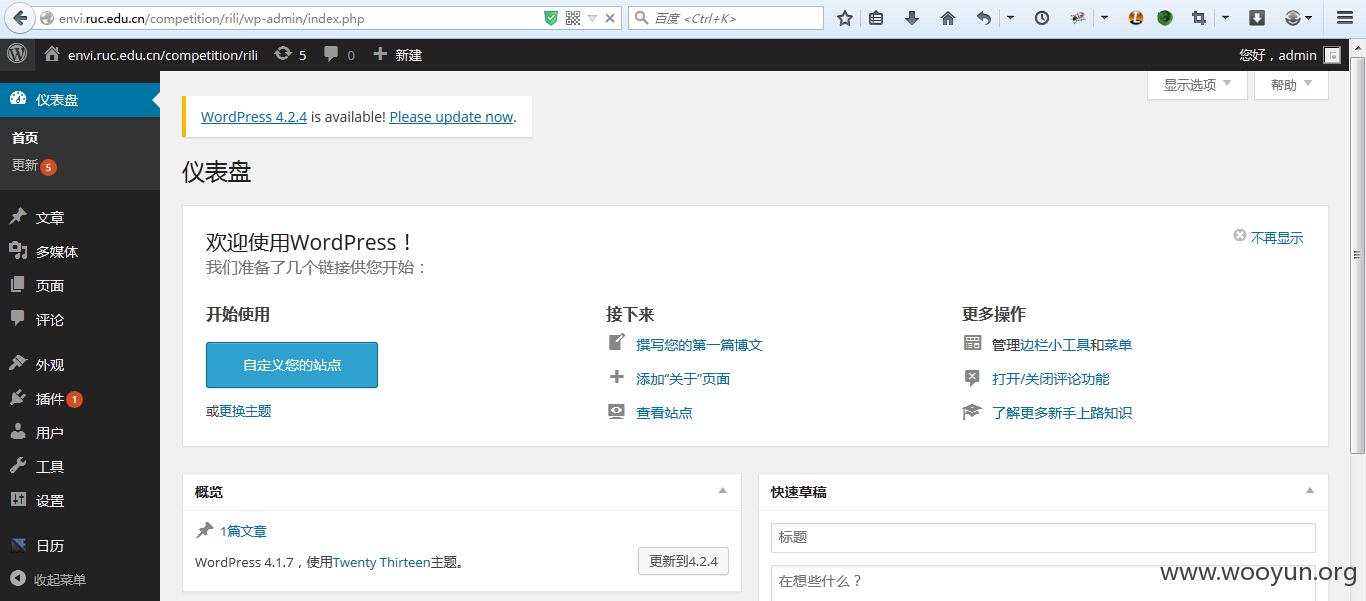Click the green shield icon in address bar
Image resolution: width=1366 pixels, height=601 pixels.
point(551,18)
